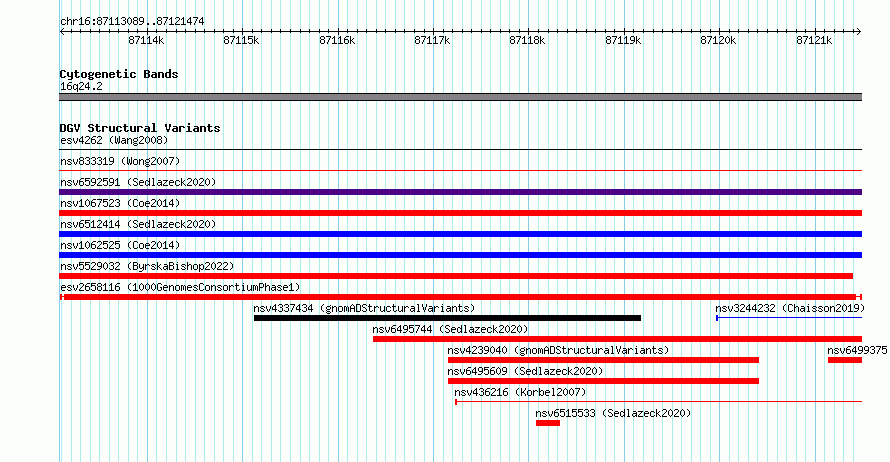Open the nsv1062525 (Coe2014) variant label
This screenshot has width=890, height=462.
[120, 245]
